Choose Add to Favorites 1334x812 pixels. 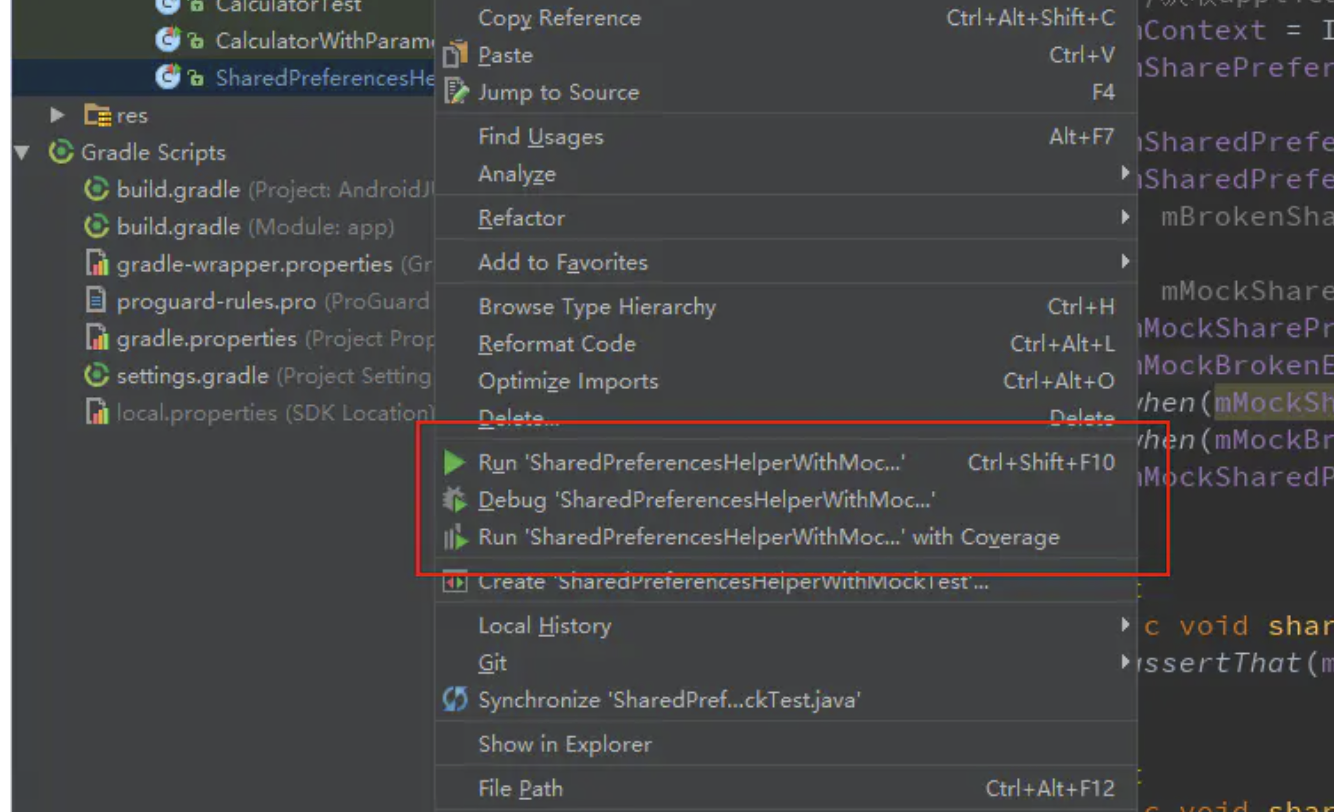pos(786,262)
